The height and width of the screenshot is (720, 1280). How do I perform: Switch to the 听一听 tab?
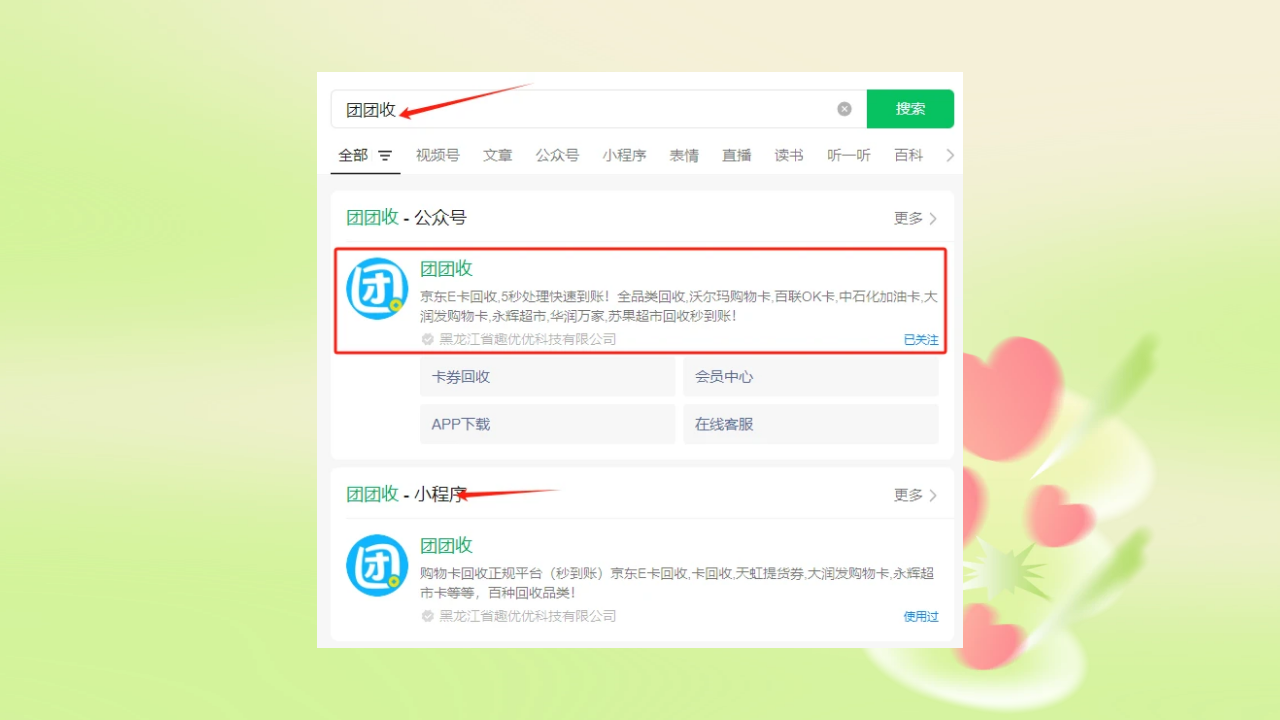pyautogui.click(x=849, y=155)
